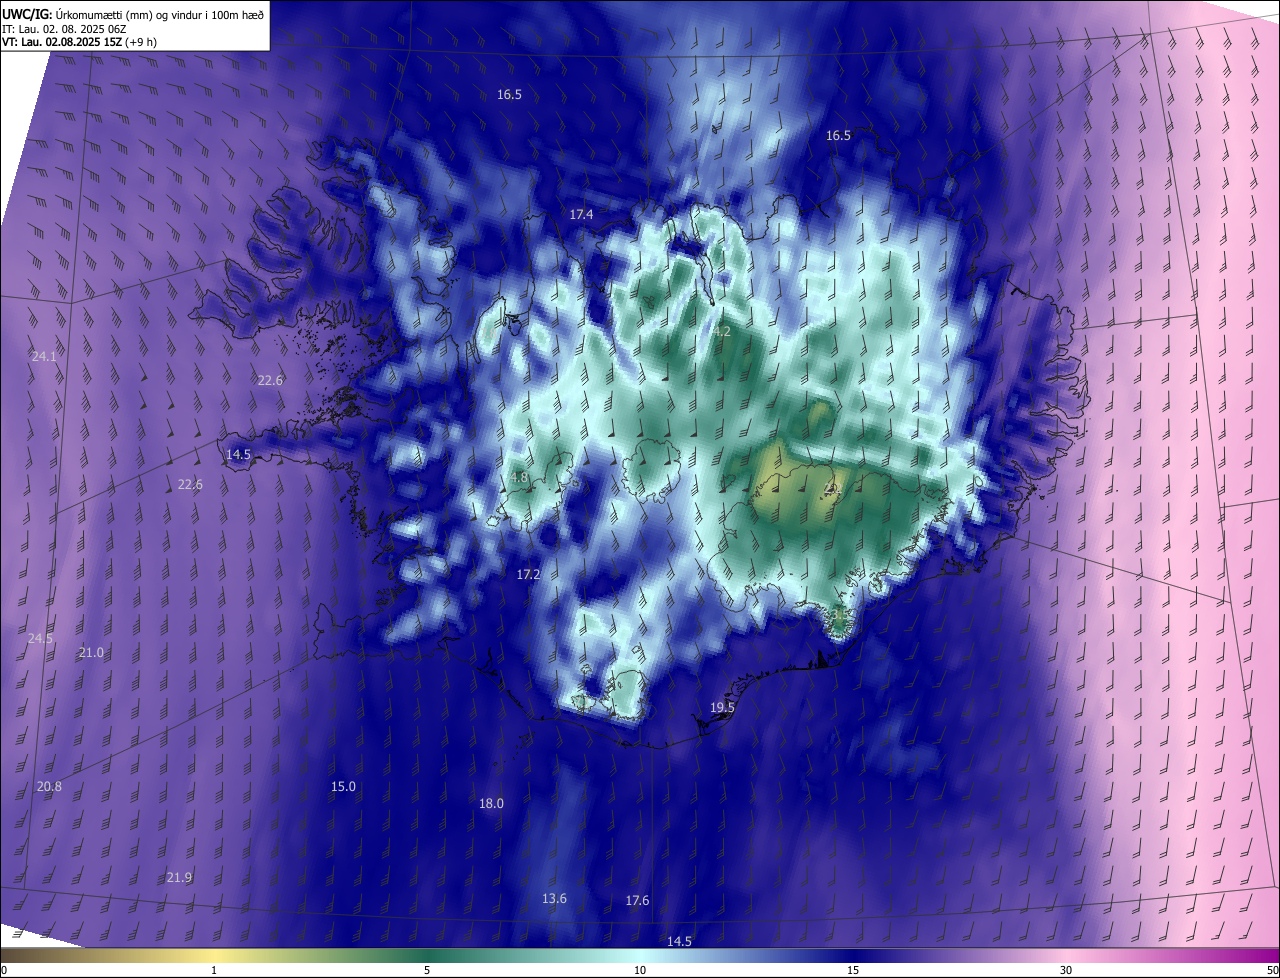Click the 21.9 value label on the map

pos(179,878)
